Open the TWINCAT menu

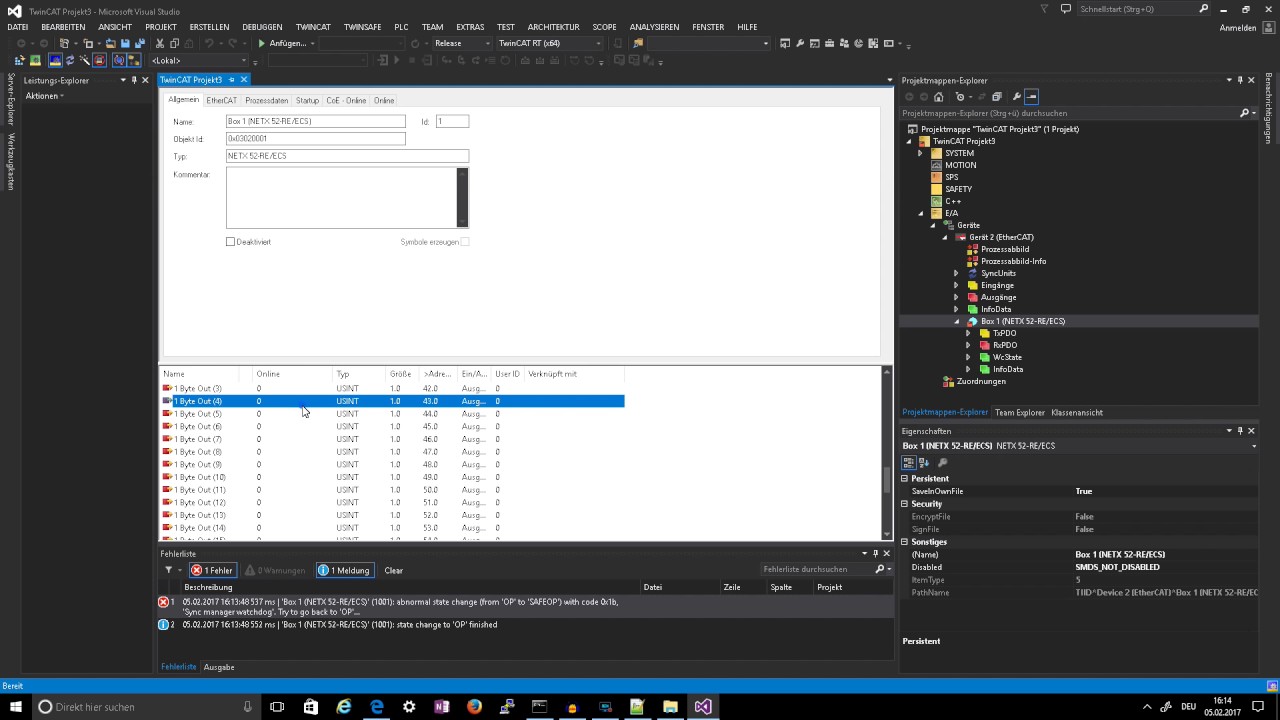[x=313, y=27]
